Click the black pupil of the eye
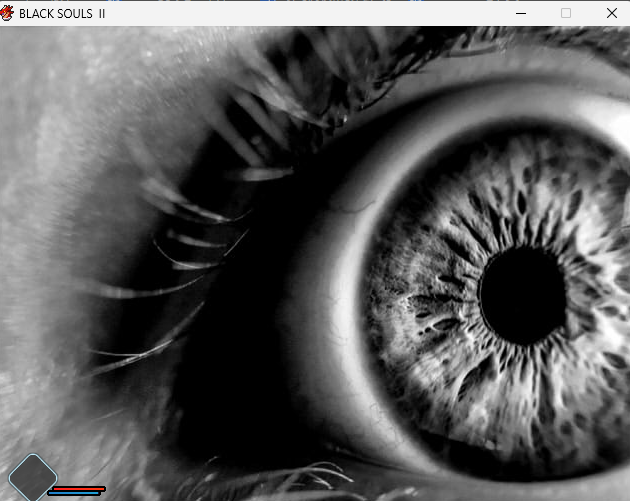 click(x=523, y=295)
